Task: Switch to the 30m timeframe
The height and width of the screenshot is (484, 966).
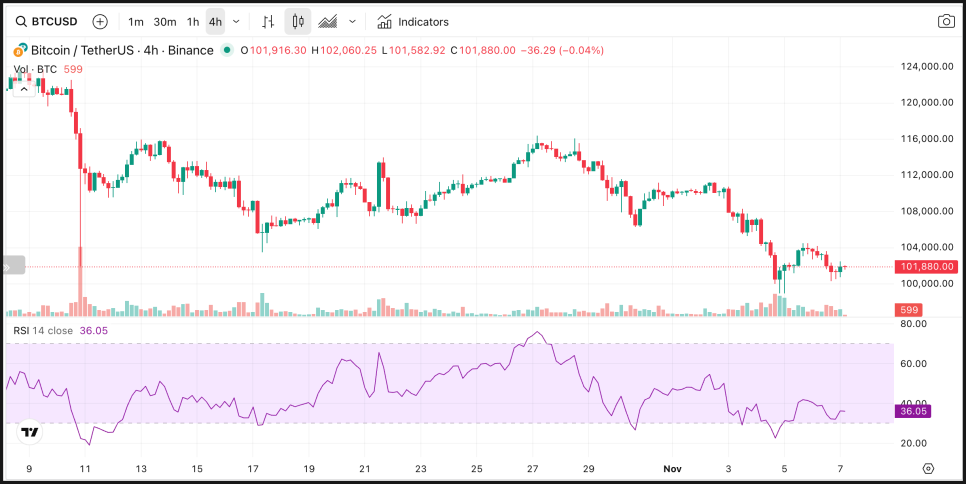Action: coord(165,21)
